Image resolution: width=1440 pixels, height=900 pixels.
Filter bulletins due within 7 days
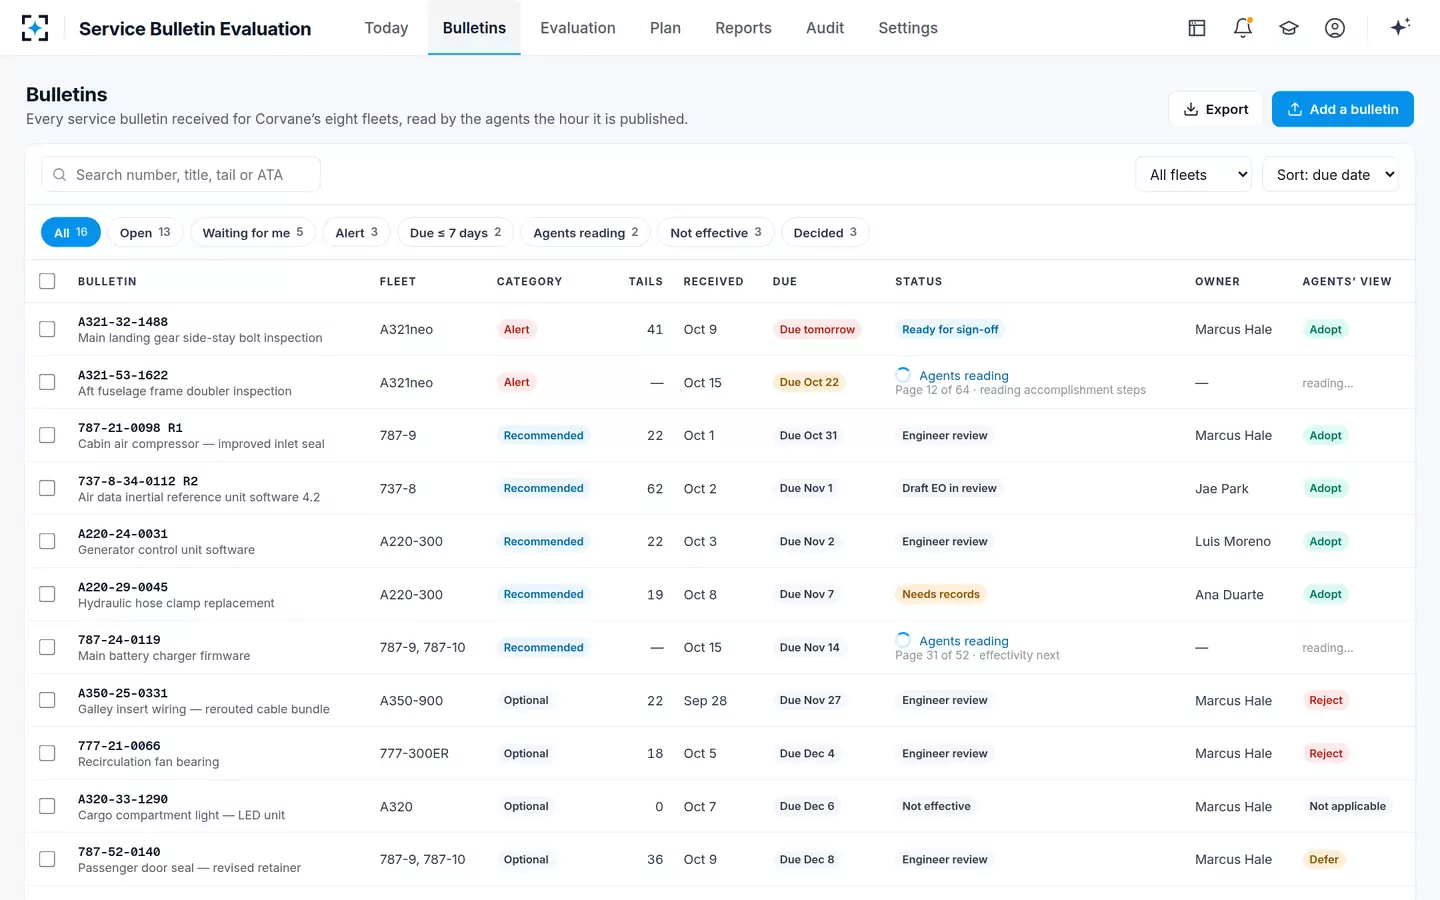click(x=456, y=233)
